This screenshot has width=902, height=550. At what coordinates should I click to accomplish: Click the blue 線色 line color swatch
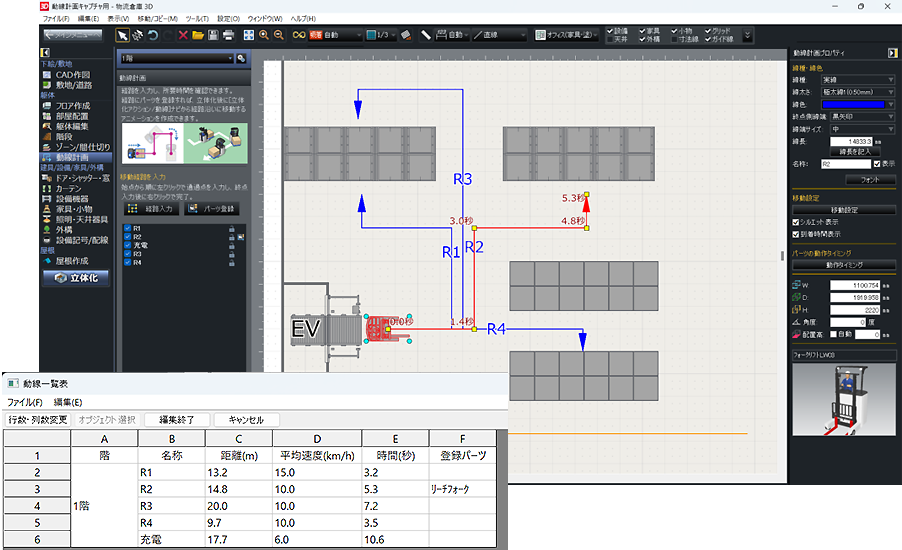[852, 103]
